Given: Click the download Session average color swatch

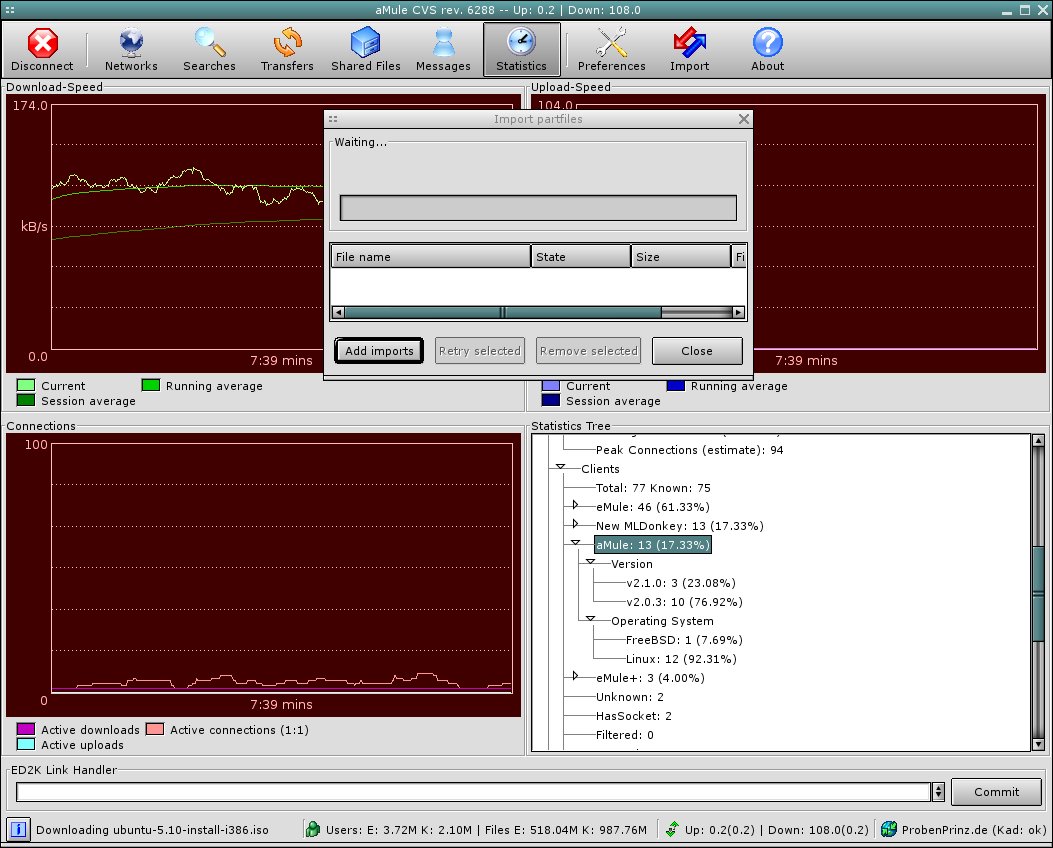Looking at the screenshot, I should pos(26,400).
